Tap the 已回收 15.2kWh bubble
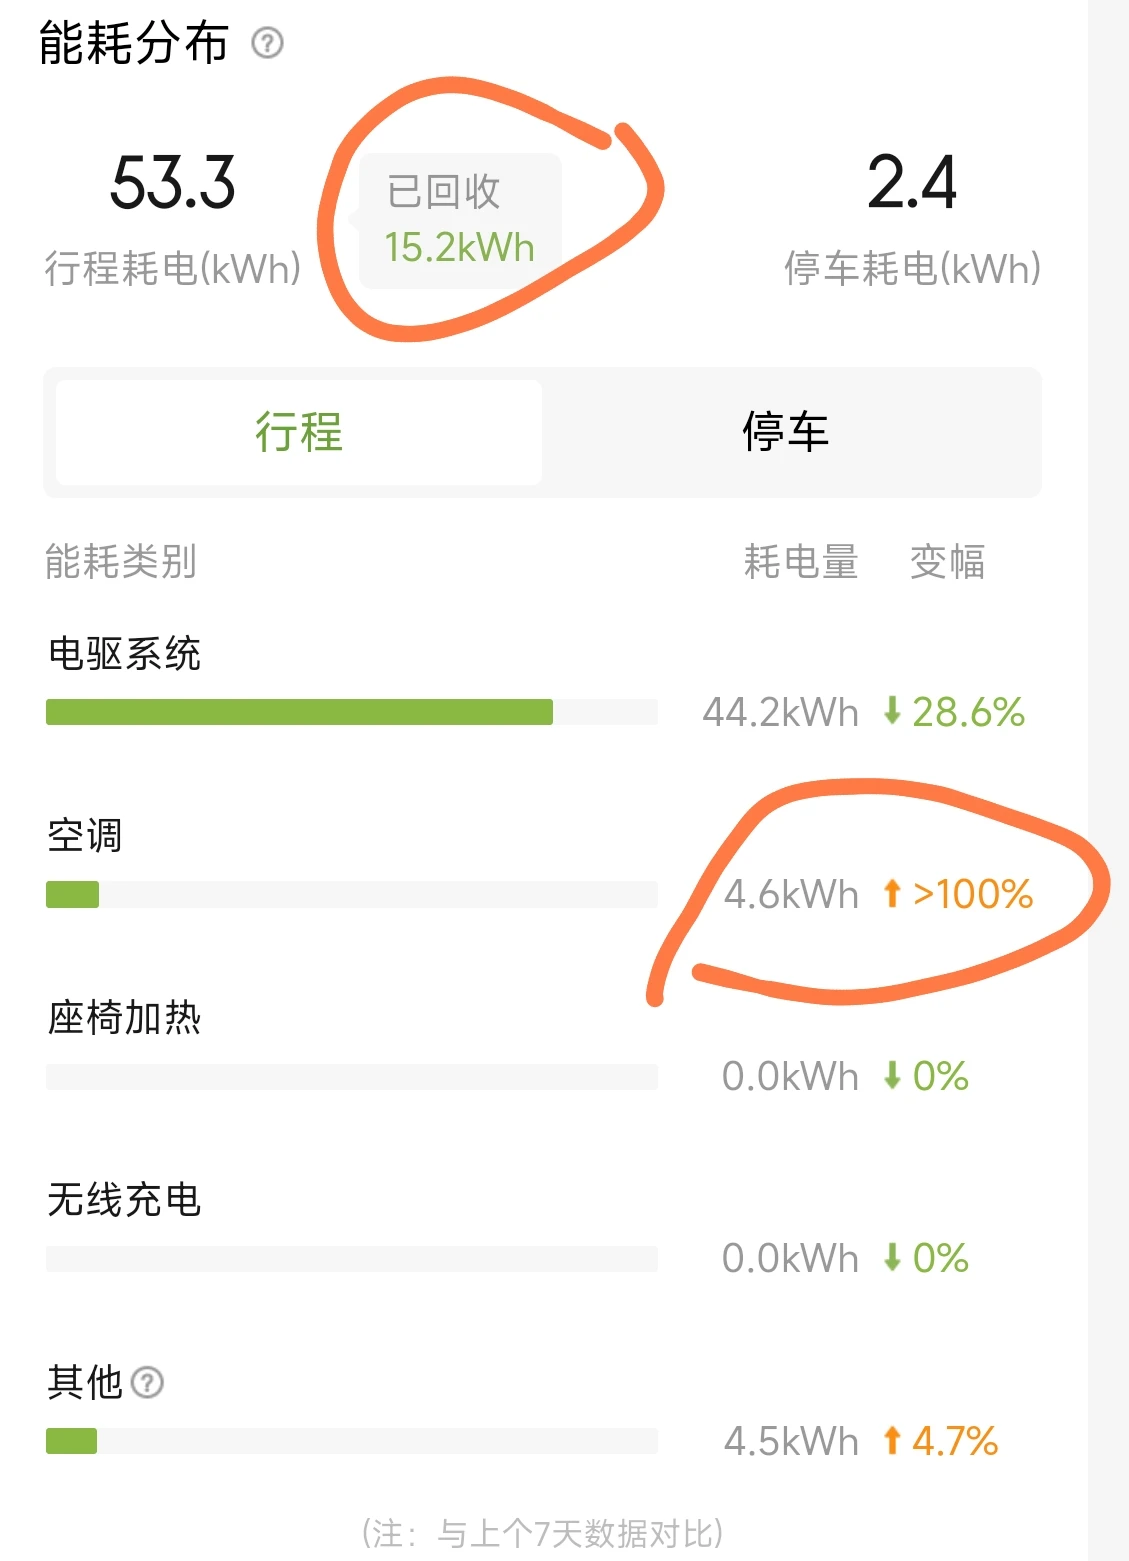 (459, 221)
